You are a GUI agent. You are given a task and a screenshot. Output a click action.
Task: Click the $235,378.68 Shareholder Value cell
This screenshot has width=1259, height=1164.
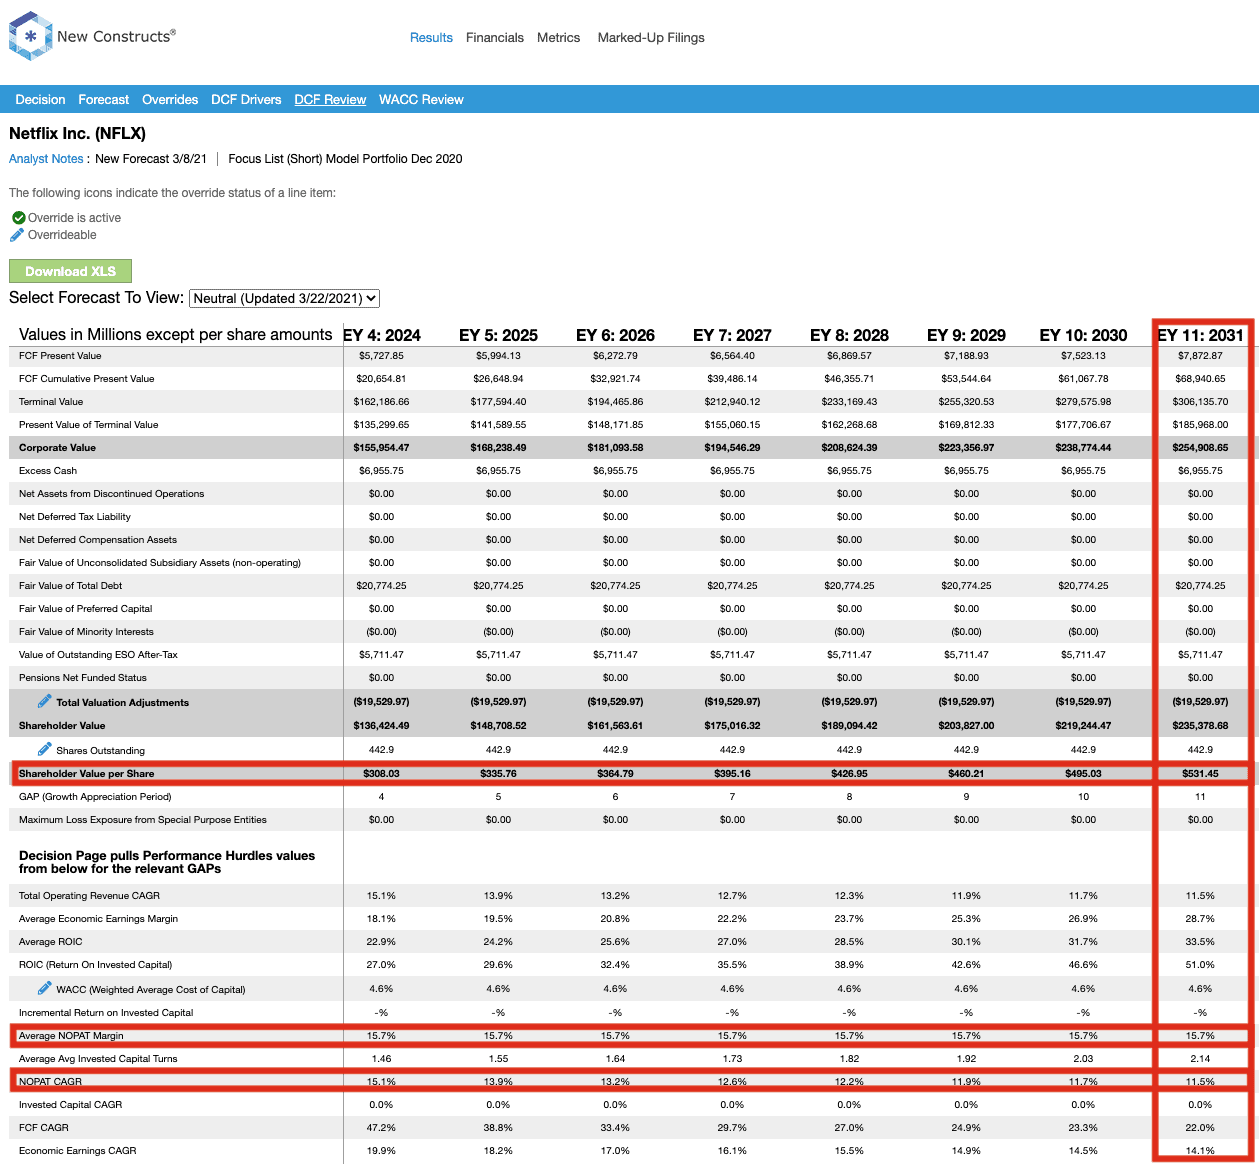pyautogui.click(x=1200, y=726)
